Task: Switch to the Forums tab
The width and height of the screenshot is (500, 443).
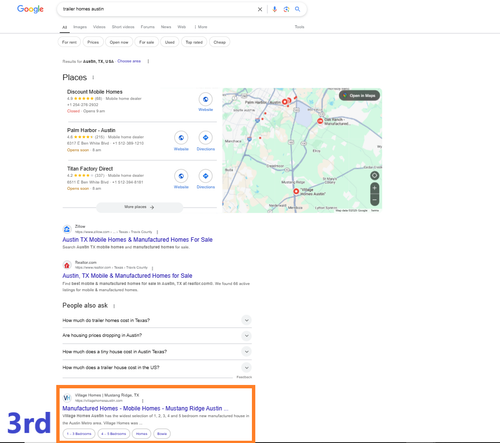Action: point(148,27)
